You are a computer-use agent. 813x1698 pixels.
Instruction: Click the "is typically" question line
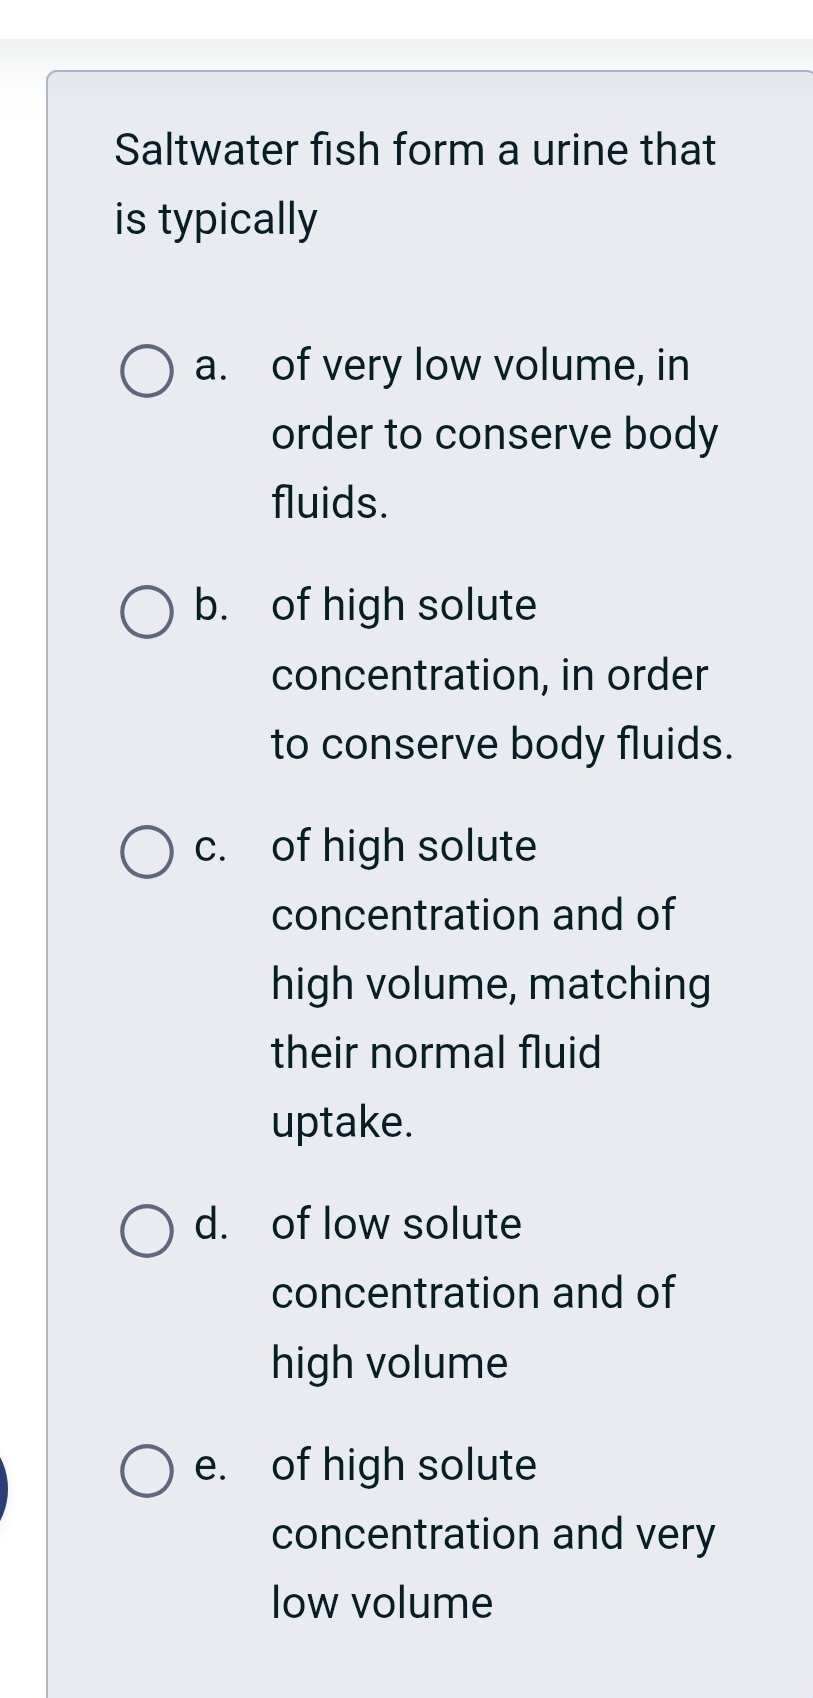(216, 219)
